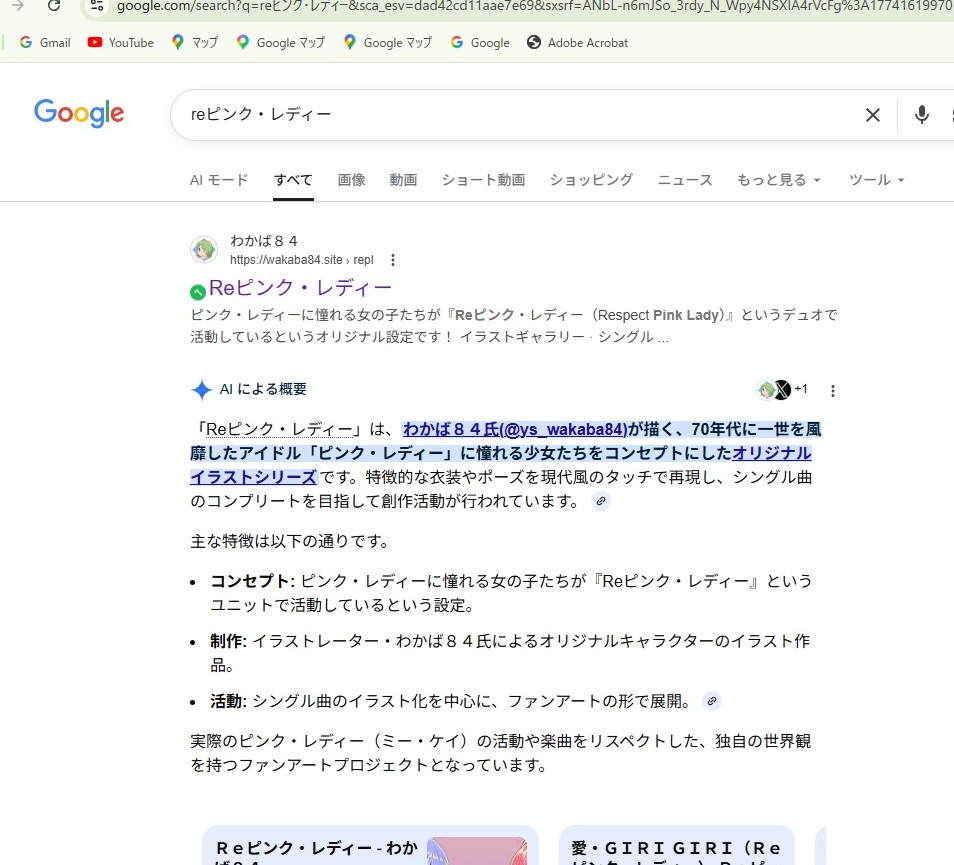This screenshot has width=954, height=865.
Task: Click the browser forward arrow
Action: (x=18, y=5)
